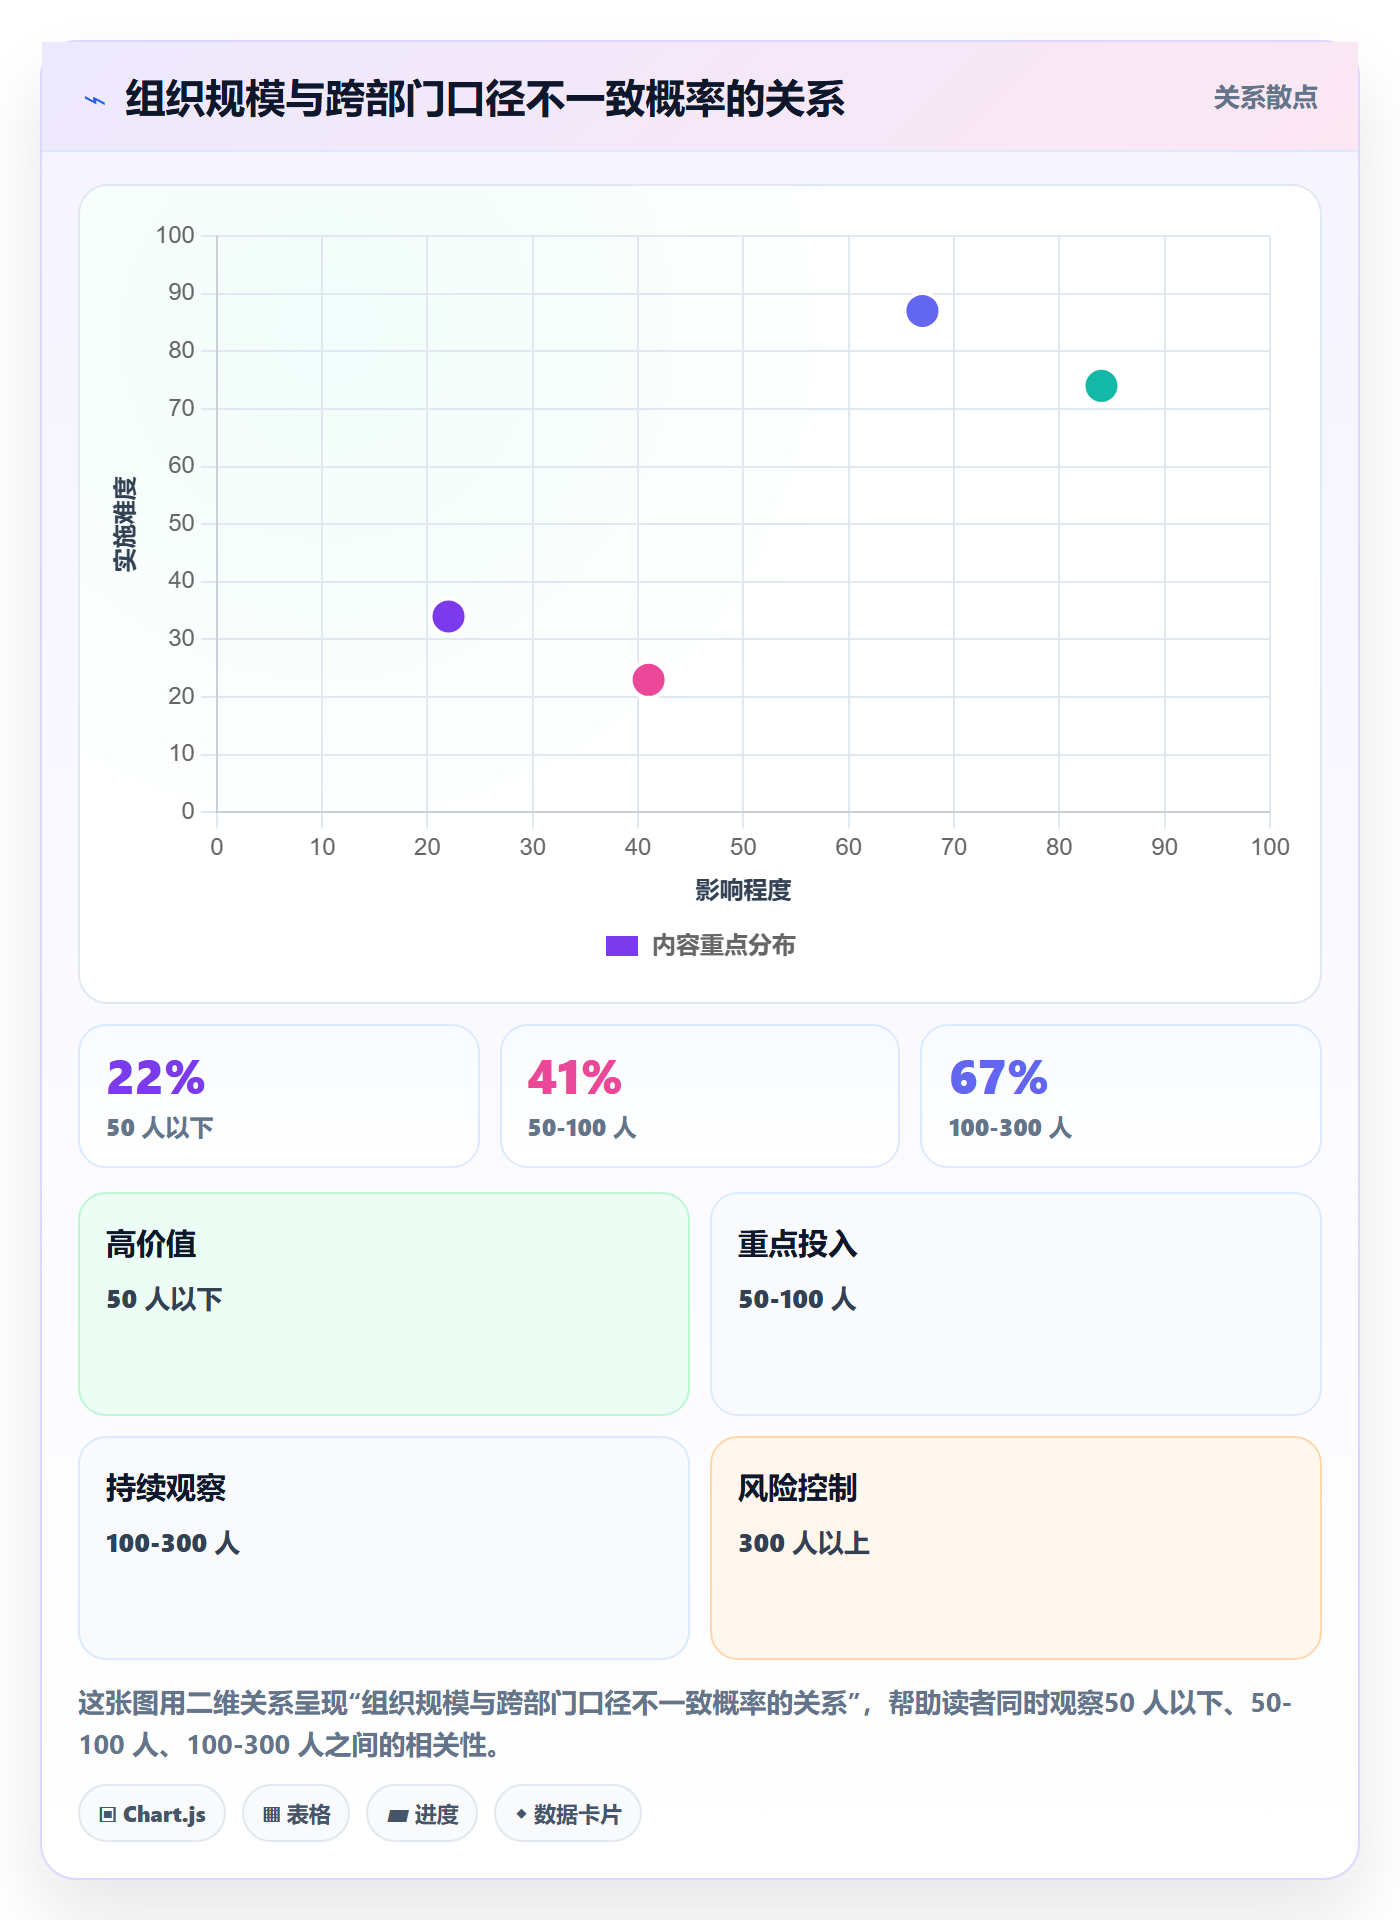Toggle the 内容重点分布 legend color swatch
The height and width of the screenshot is (1920, 1400).
pyautogui.click(x=621, y=946)
